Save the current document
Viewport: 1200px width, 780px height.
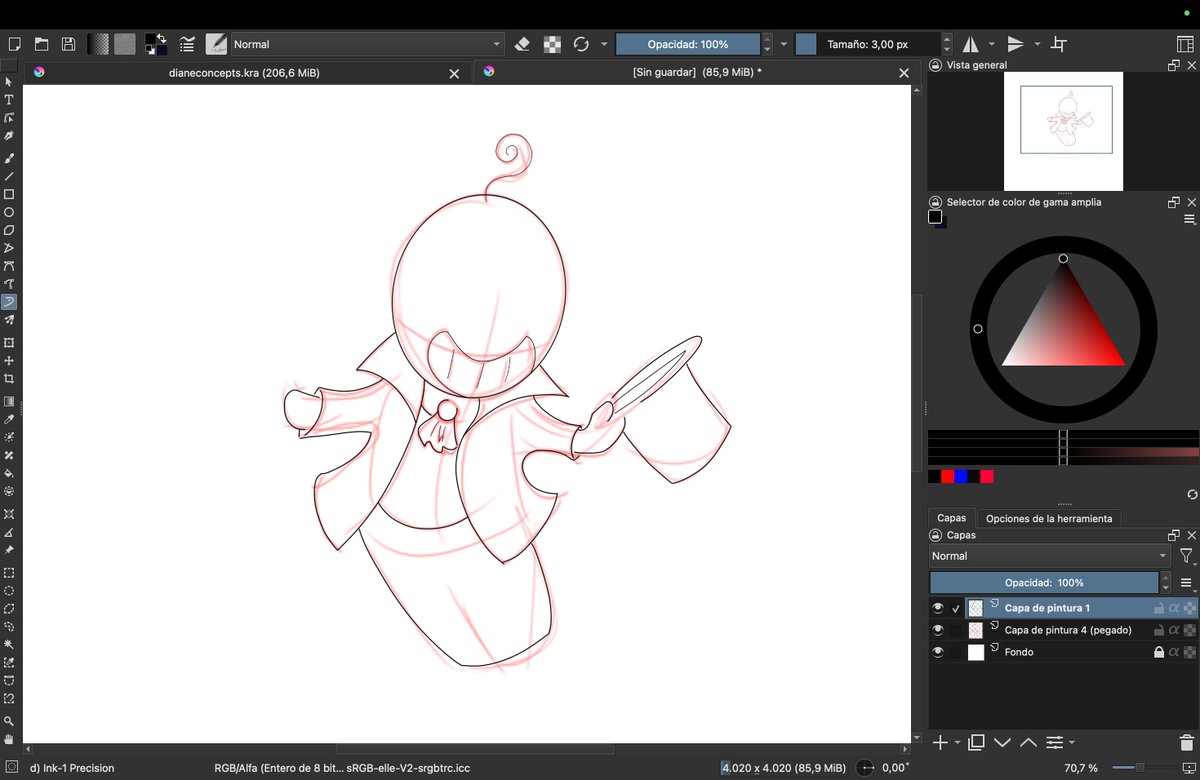pyautogui.click(x=68, y=44)
